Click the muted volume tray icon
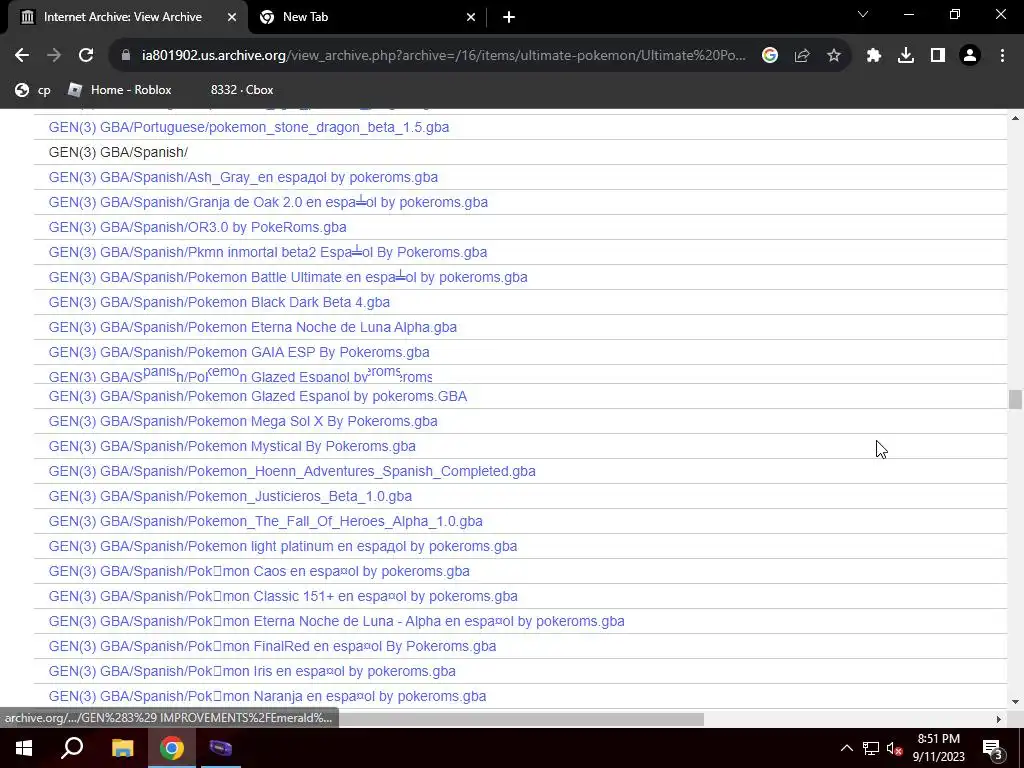 point(894,748)
